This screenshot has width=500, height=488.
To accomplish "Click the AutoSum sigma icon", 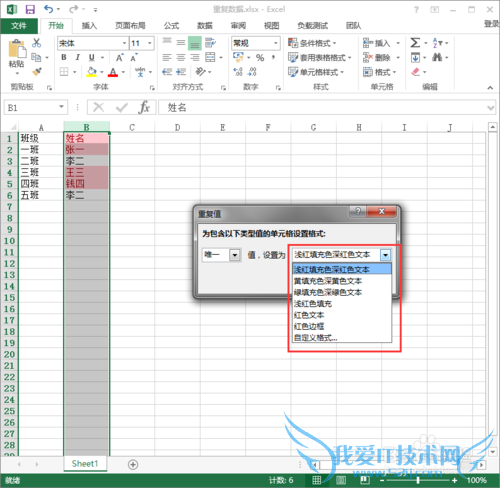I will click(x=415, y=43).
